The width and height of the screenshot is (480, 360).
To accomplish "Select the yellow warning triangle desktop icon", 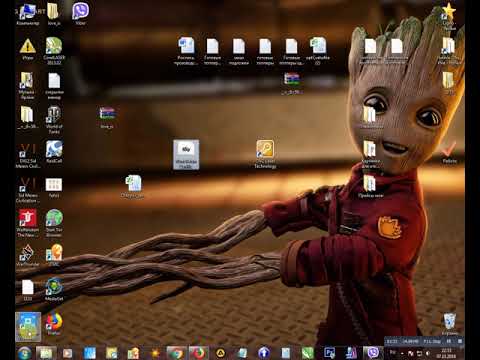I will [x=28, y=49].
